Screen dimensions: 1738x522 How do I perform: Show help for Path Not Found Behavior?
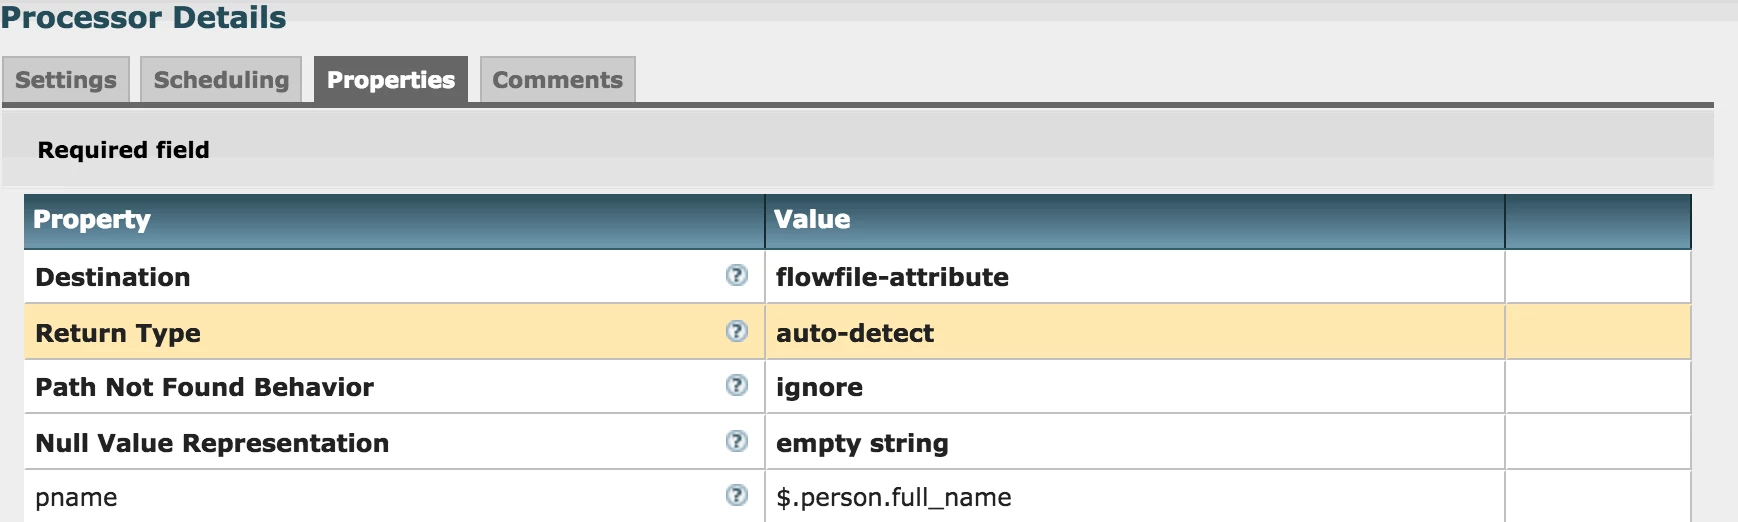(736, 385)
